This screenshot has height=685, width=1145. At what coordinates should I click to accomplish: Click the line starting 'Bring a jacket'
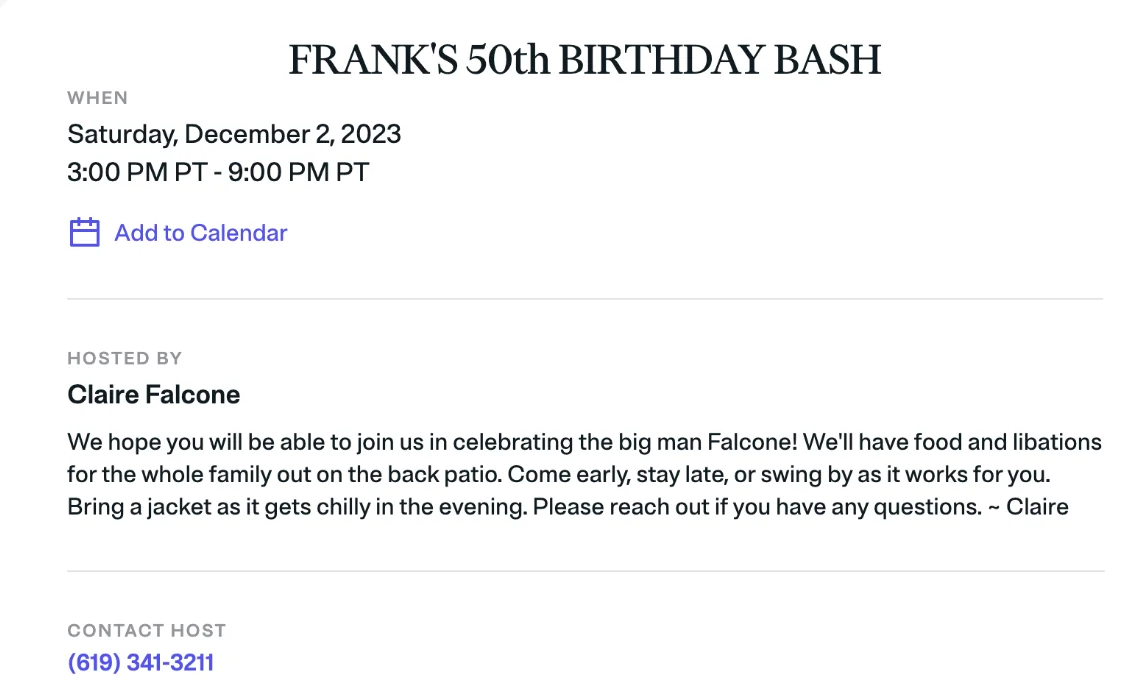click(568, 507)
